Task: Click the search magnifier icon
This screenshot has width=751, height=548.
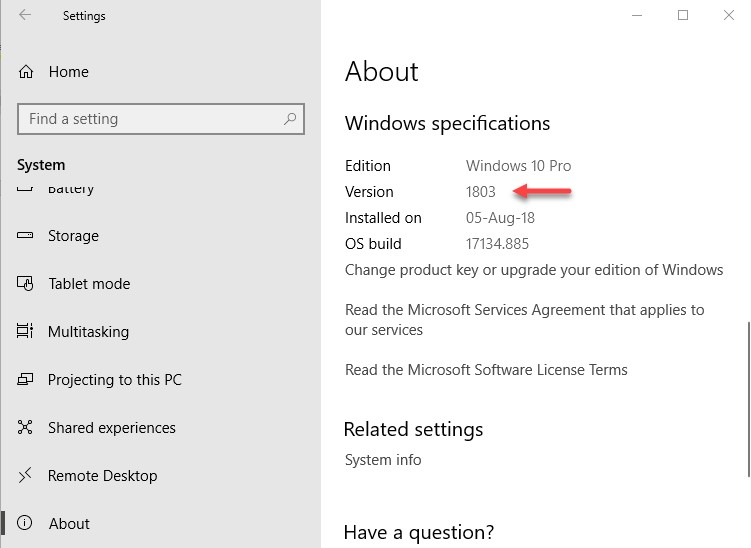Action: pyautogui.click(x=290, y=118)
